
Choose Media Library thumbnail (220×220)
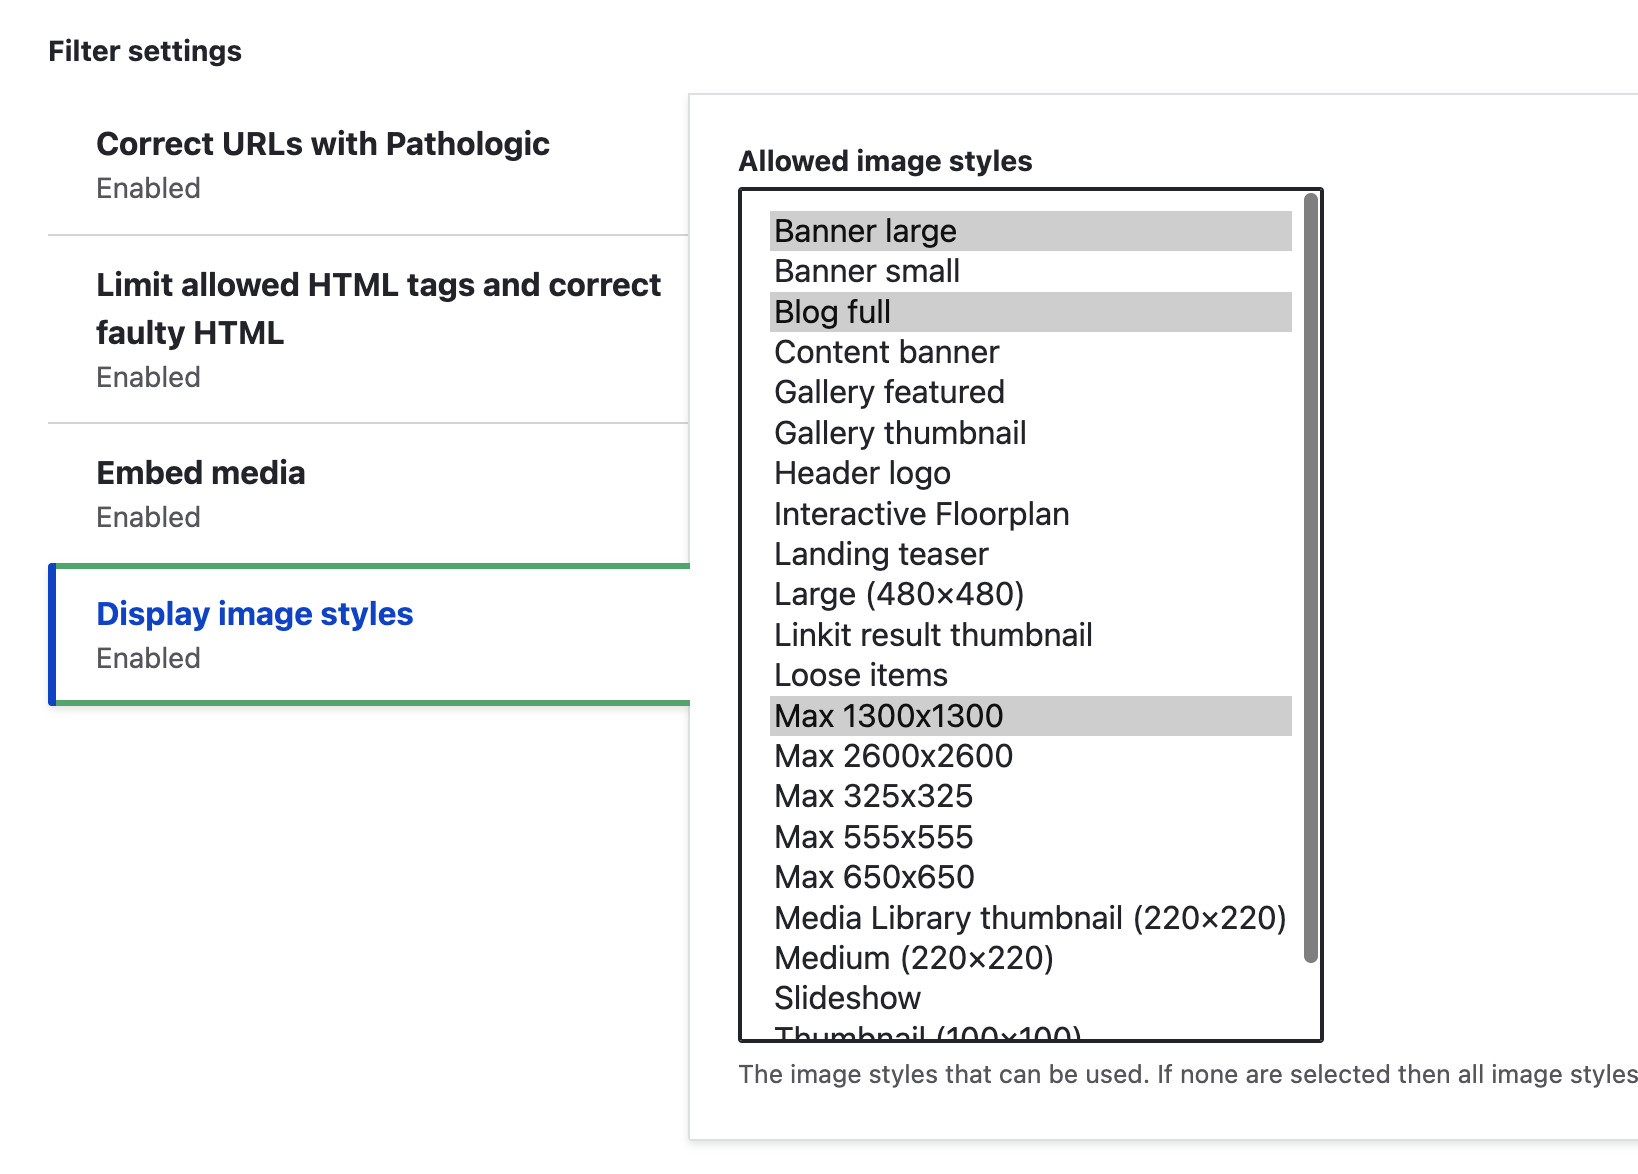click(x=1030, y=918)
